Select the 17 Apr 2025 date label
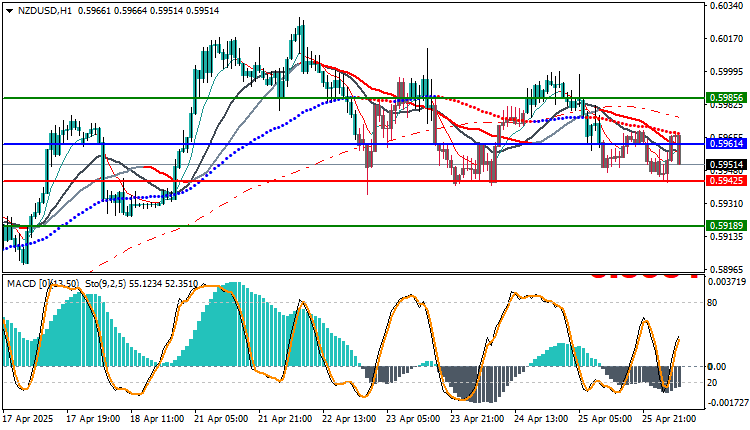 pyautogui.click(x=29, y=419)
